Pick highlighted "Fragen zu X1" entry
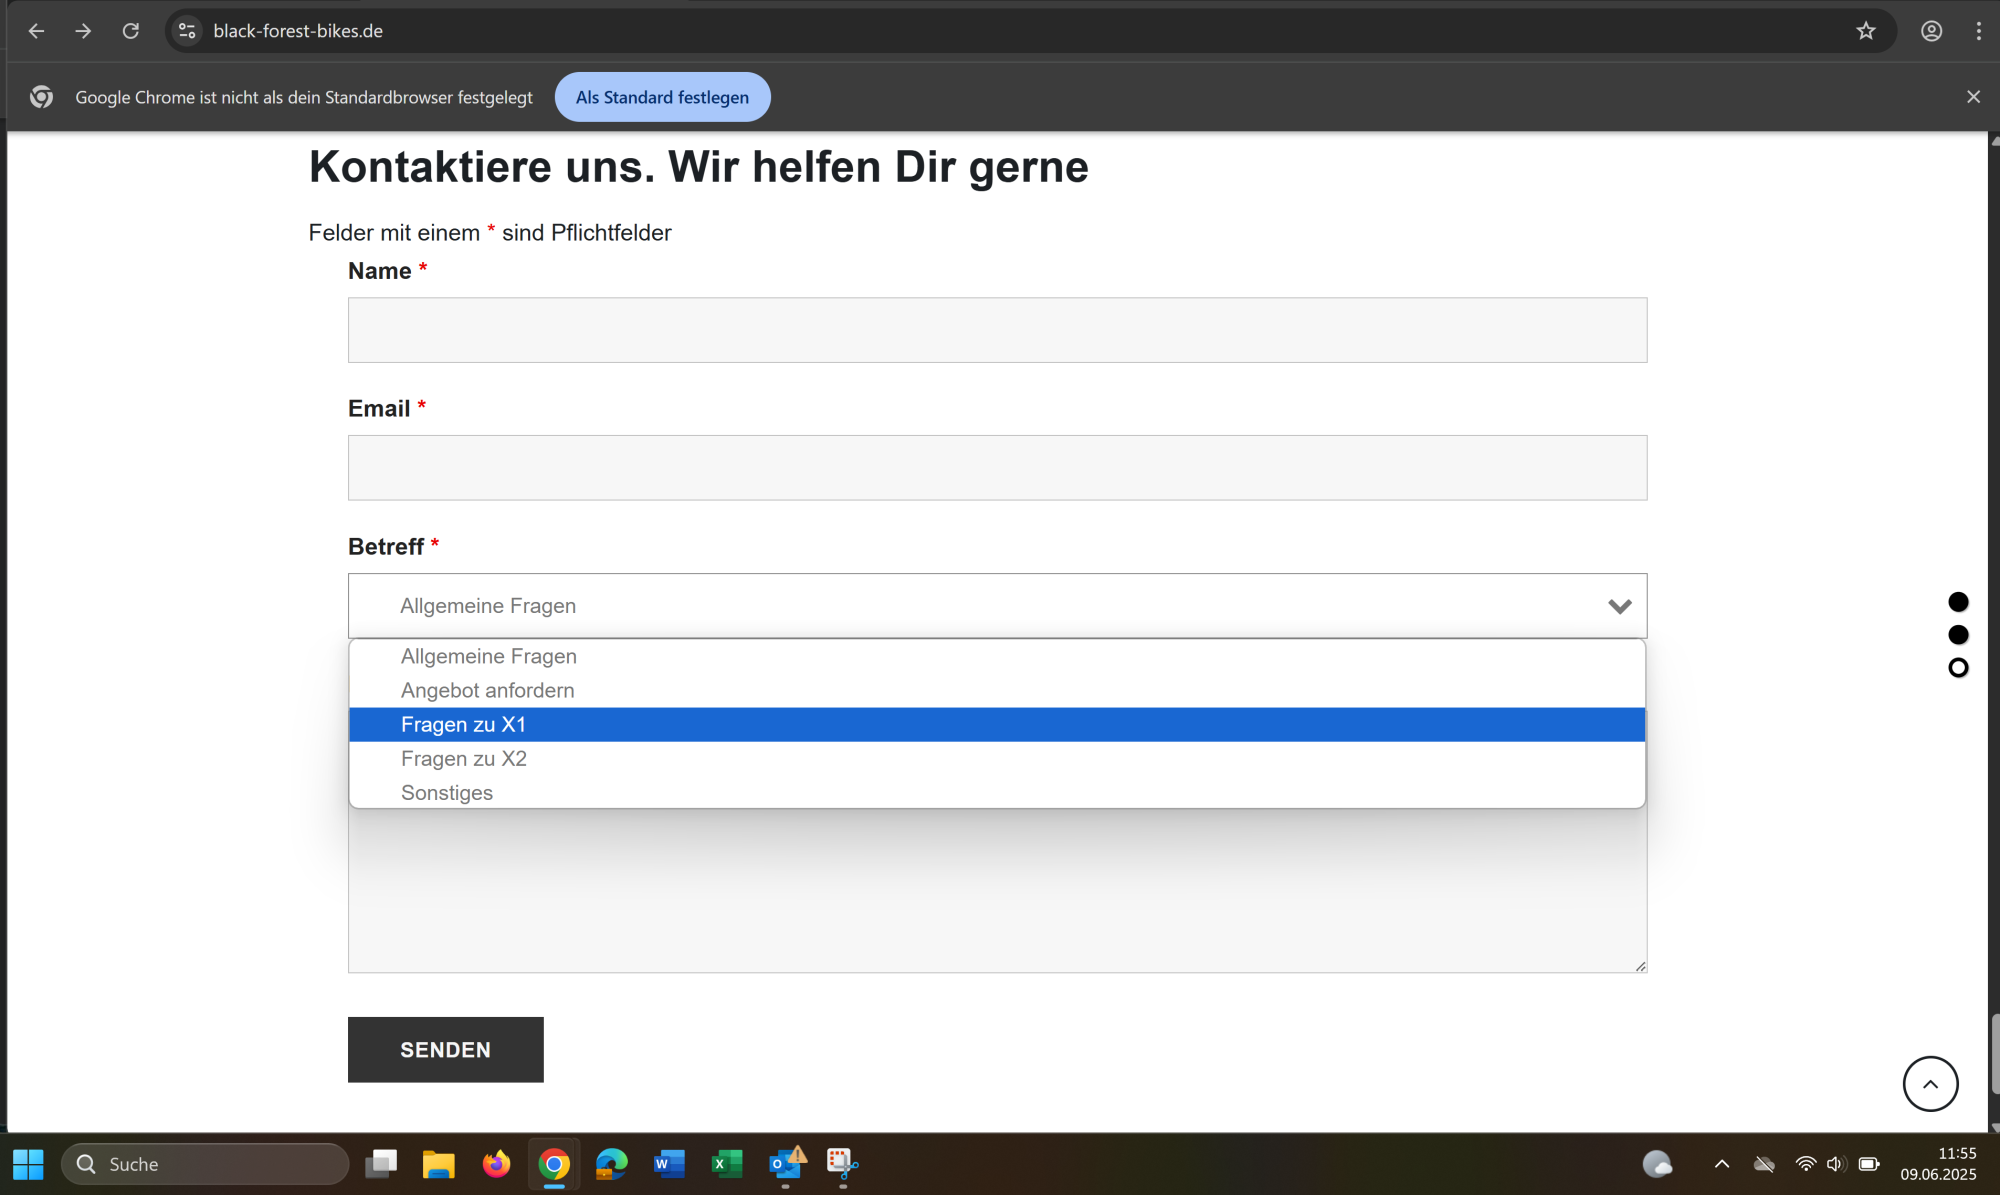Viewport: 2000px width, 1195px height. pyautogui.click(x=464, y=724)
